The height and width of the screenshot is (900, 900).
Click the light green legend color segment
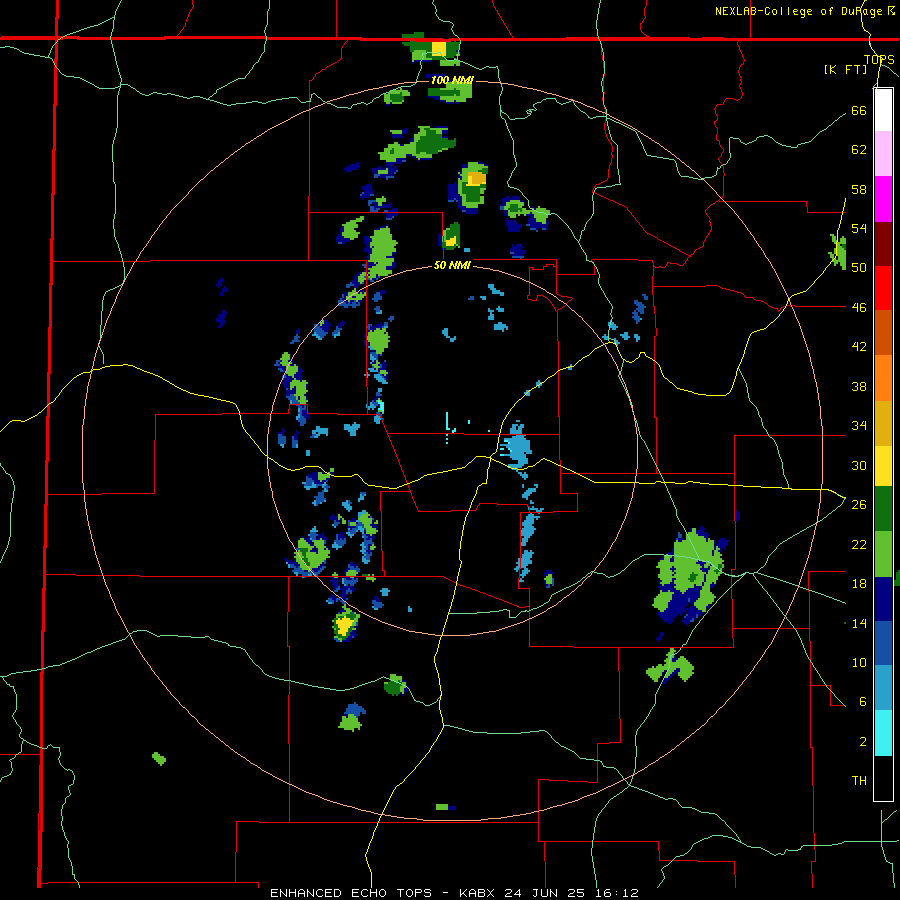coord(883,554)
